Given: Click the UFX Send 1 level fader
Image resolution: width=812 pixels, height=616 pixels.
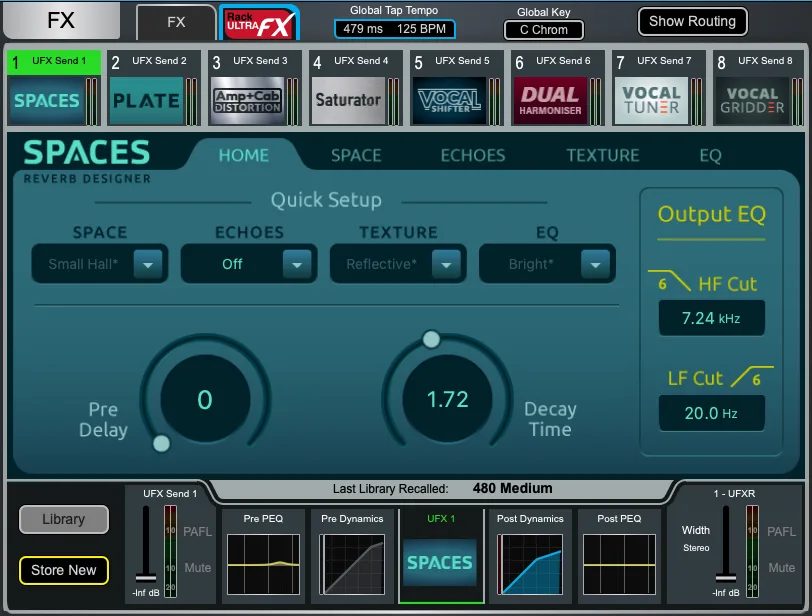Looking at the screenshot, I should tap(146, 578).
